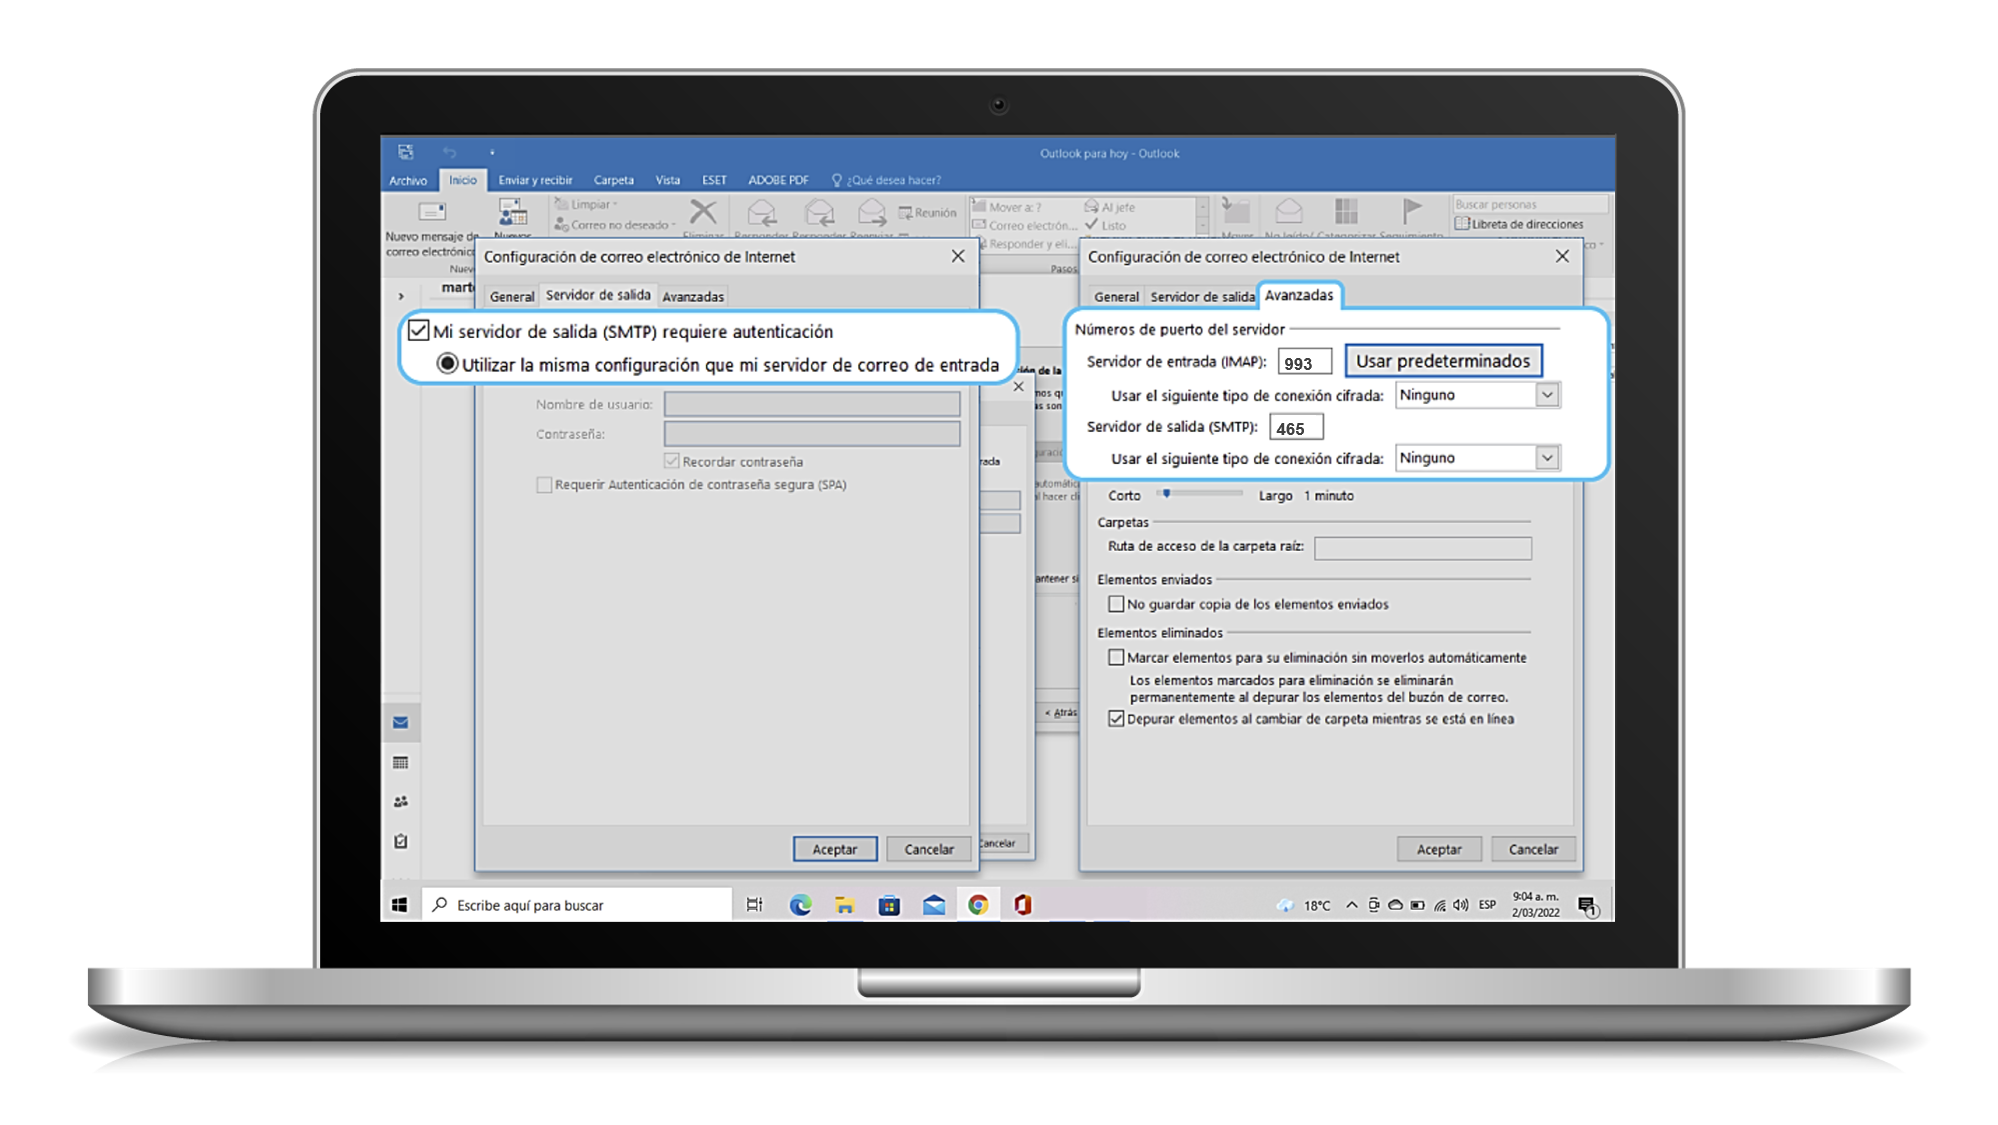1998x1125 pixels.
Task: Open SMTP encrypted connection type dropdown
Action: 1547,458
